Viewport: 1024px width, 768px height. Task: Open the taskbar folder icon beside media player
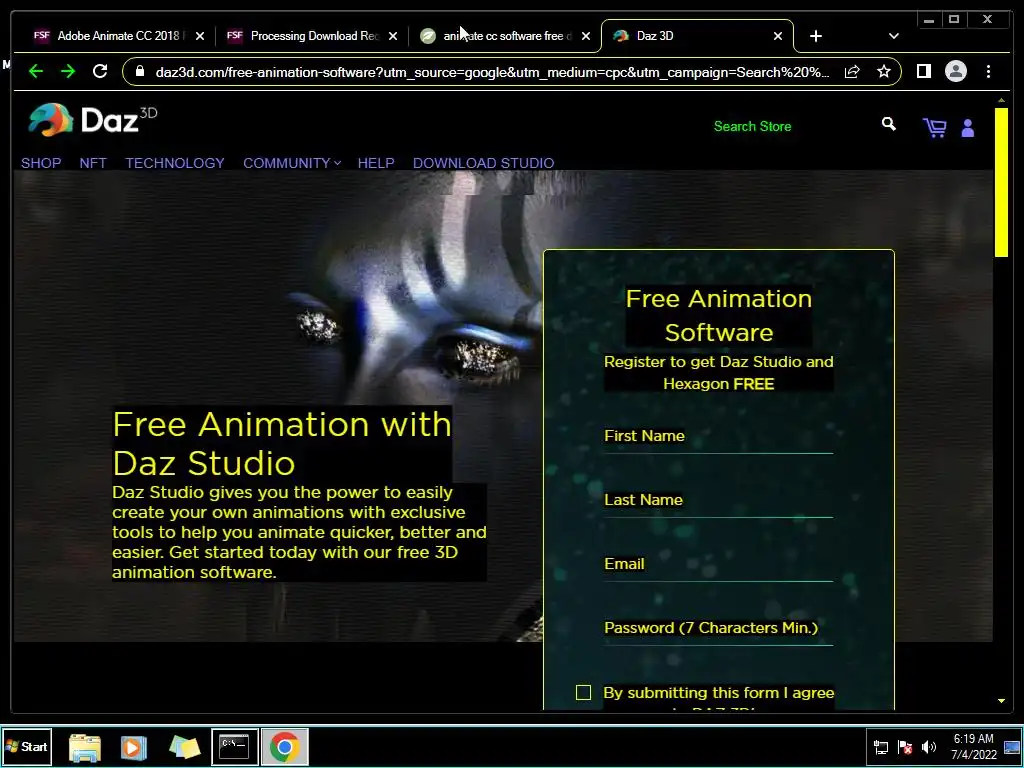point(184,747)
